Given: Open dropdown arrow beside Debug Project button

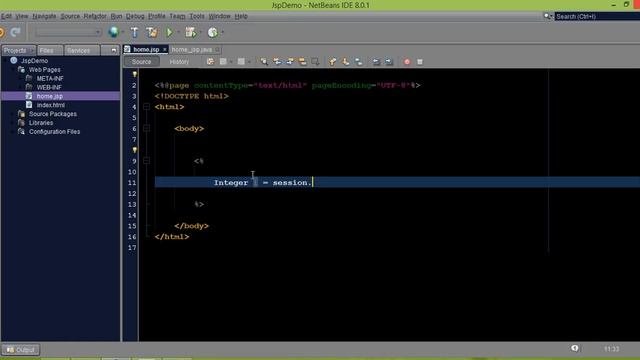Looking at the screenshot, I should coord(200,32).
